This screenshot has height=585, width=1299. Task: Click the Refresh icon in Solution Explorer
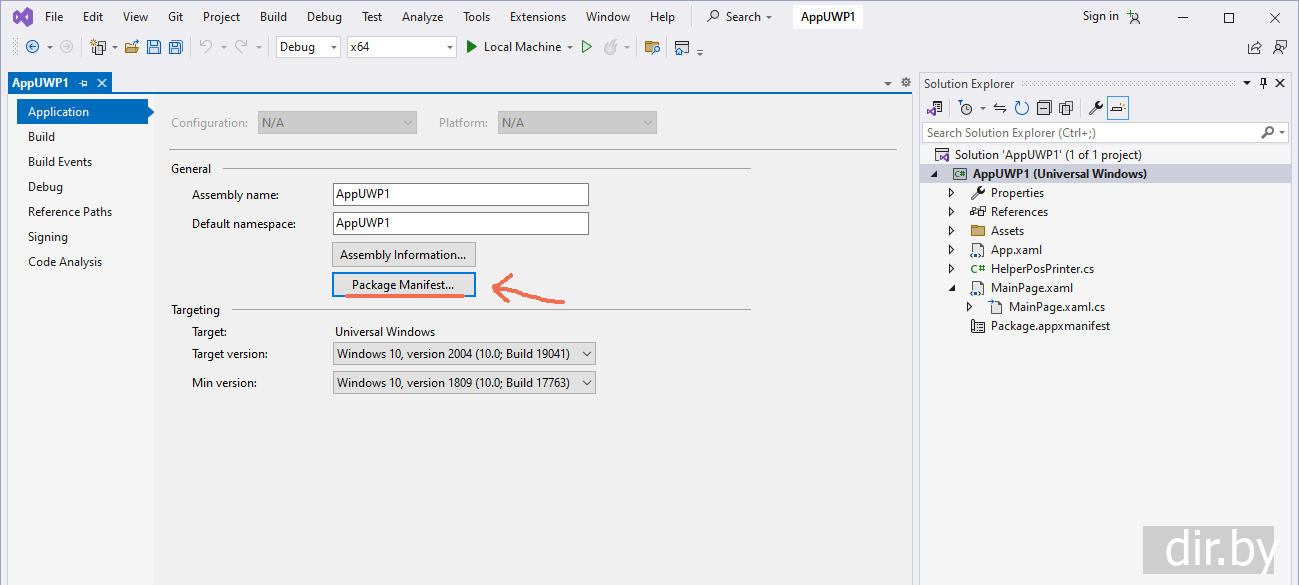coord(1021,108)
